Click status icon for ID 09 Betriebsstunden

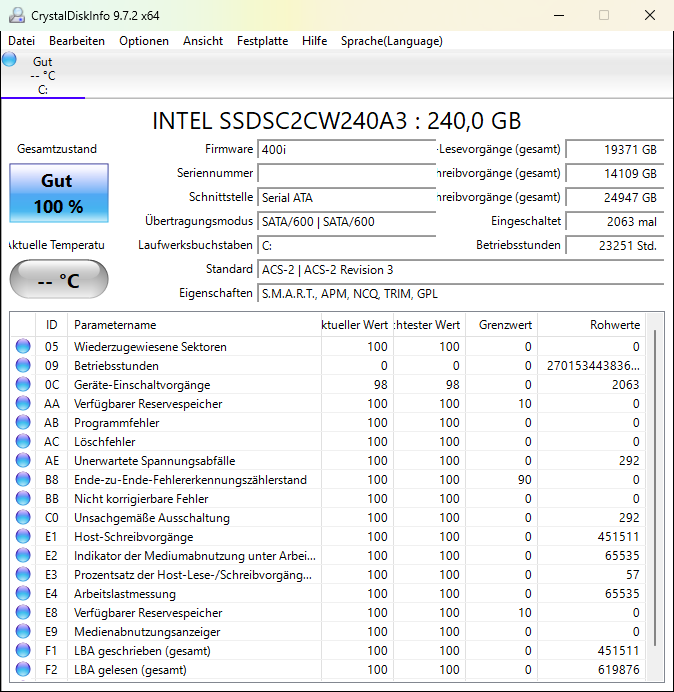(x=23, y=365)
